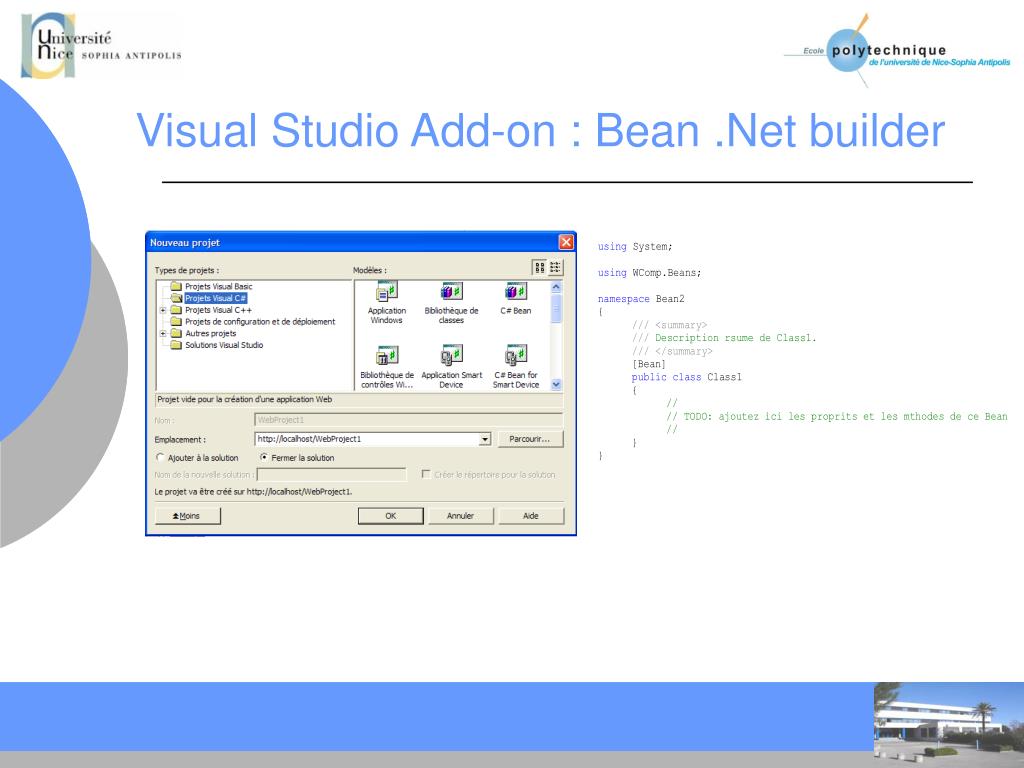Image resolution: width=1024 pixels, height=768 pixels.
Task: Select the Autres projets label
Action: tap(210, 333)
